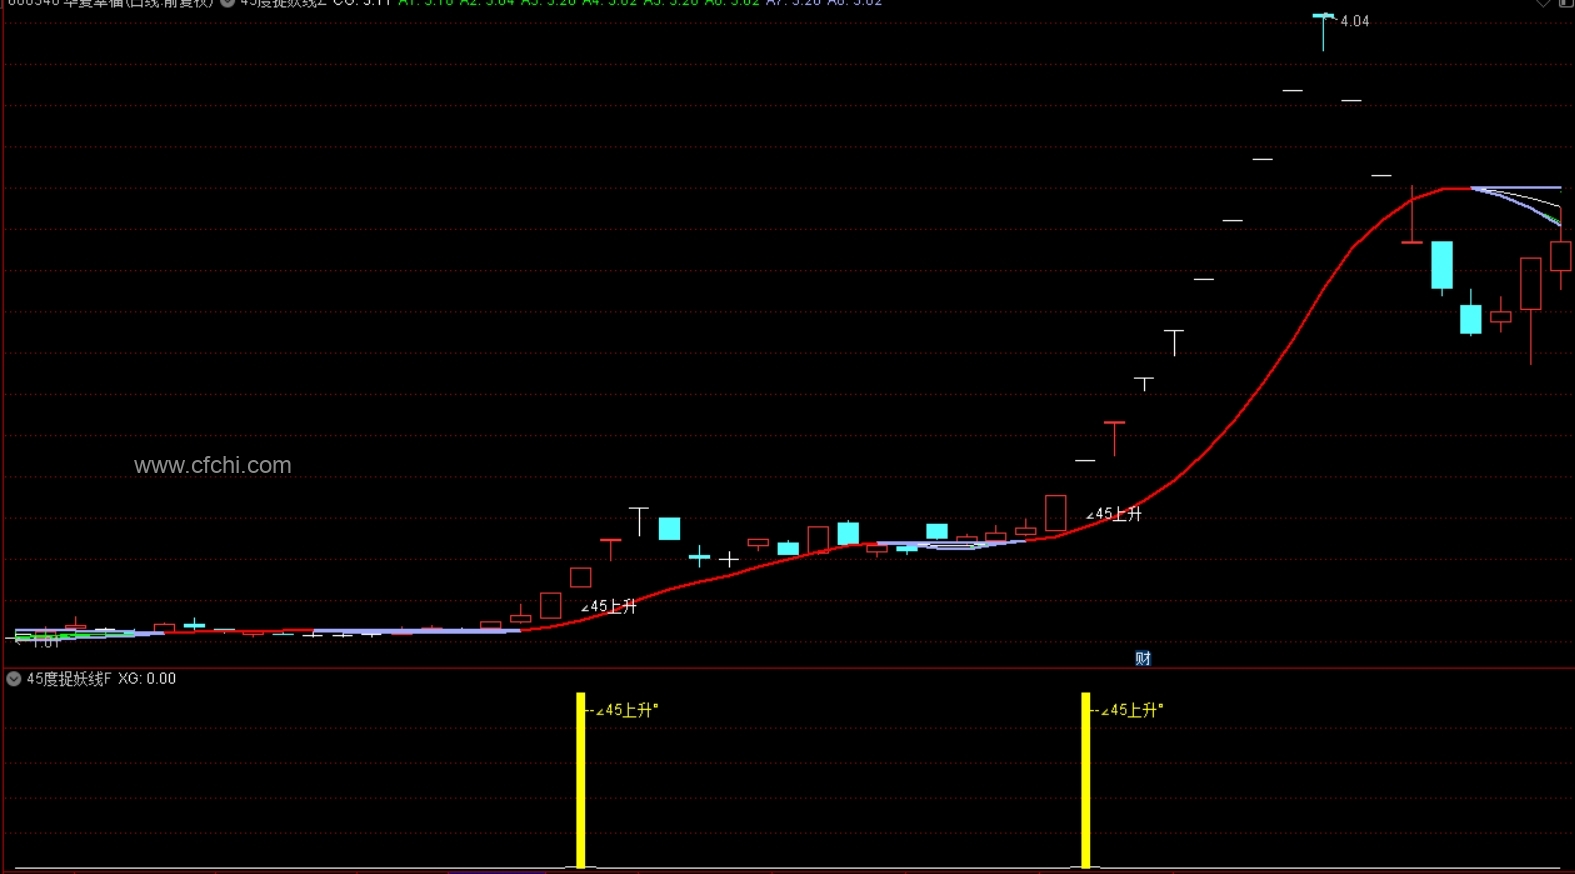Select second ∠45上升 label near steep rise
This screenshot has width=1575, height=874.
(x=1114, y=514)
